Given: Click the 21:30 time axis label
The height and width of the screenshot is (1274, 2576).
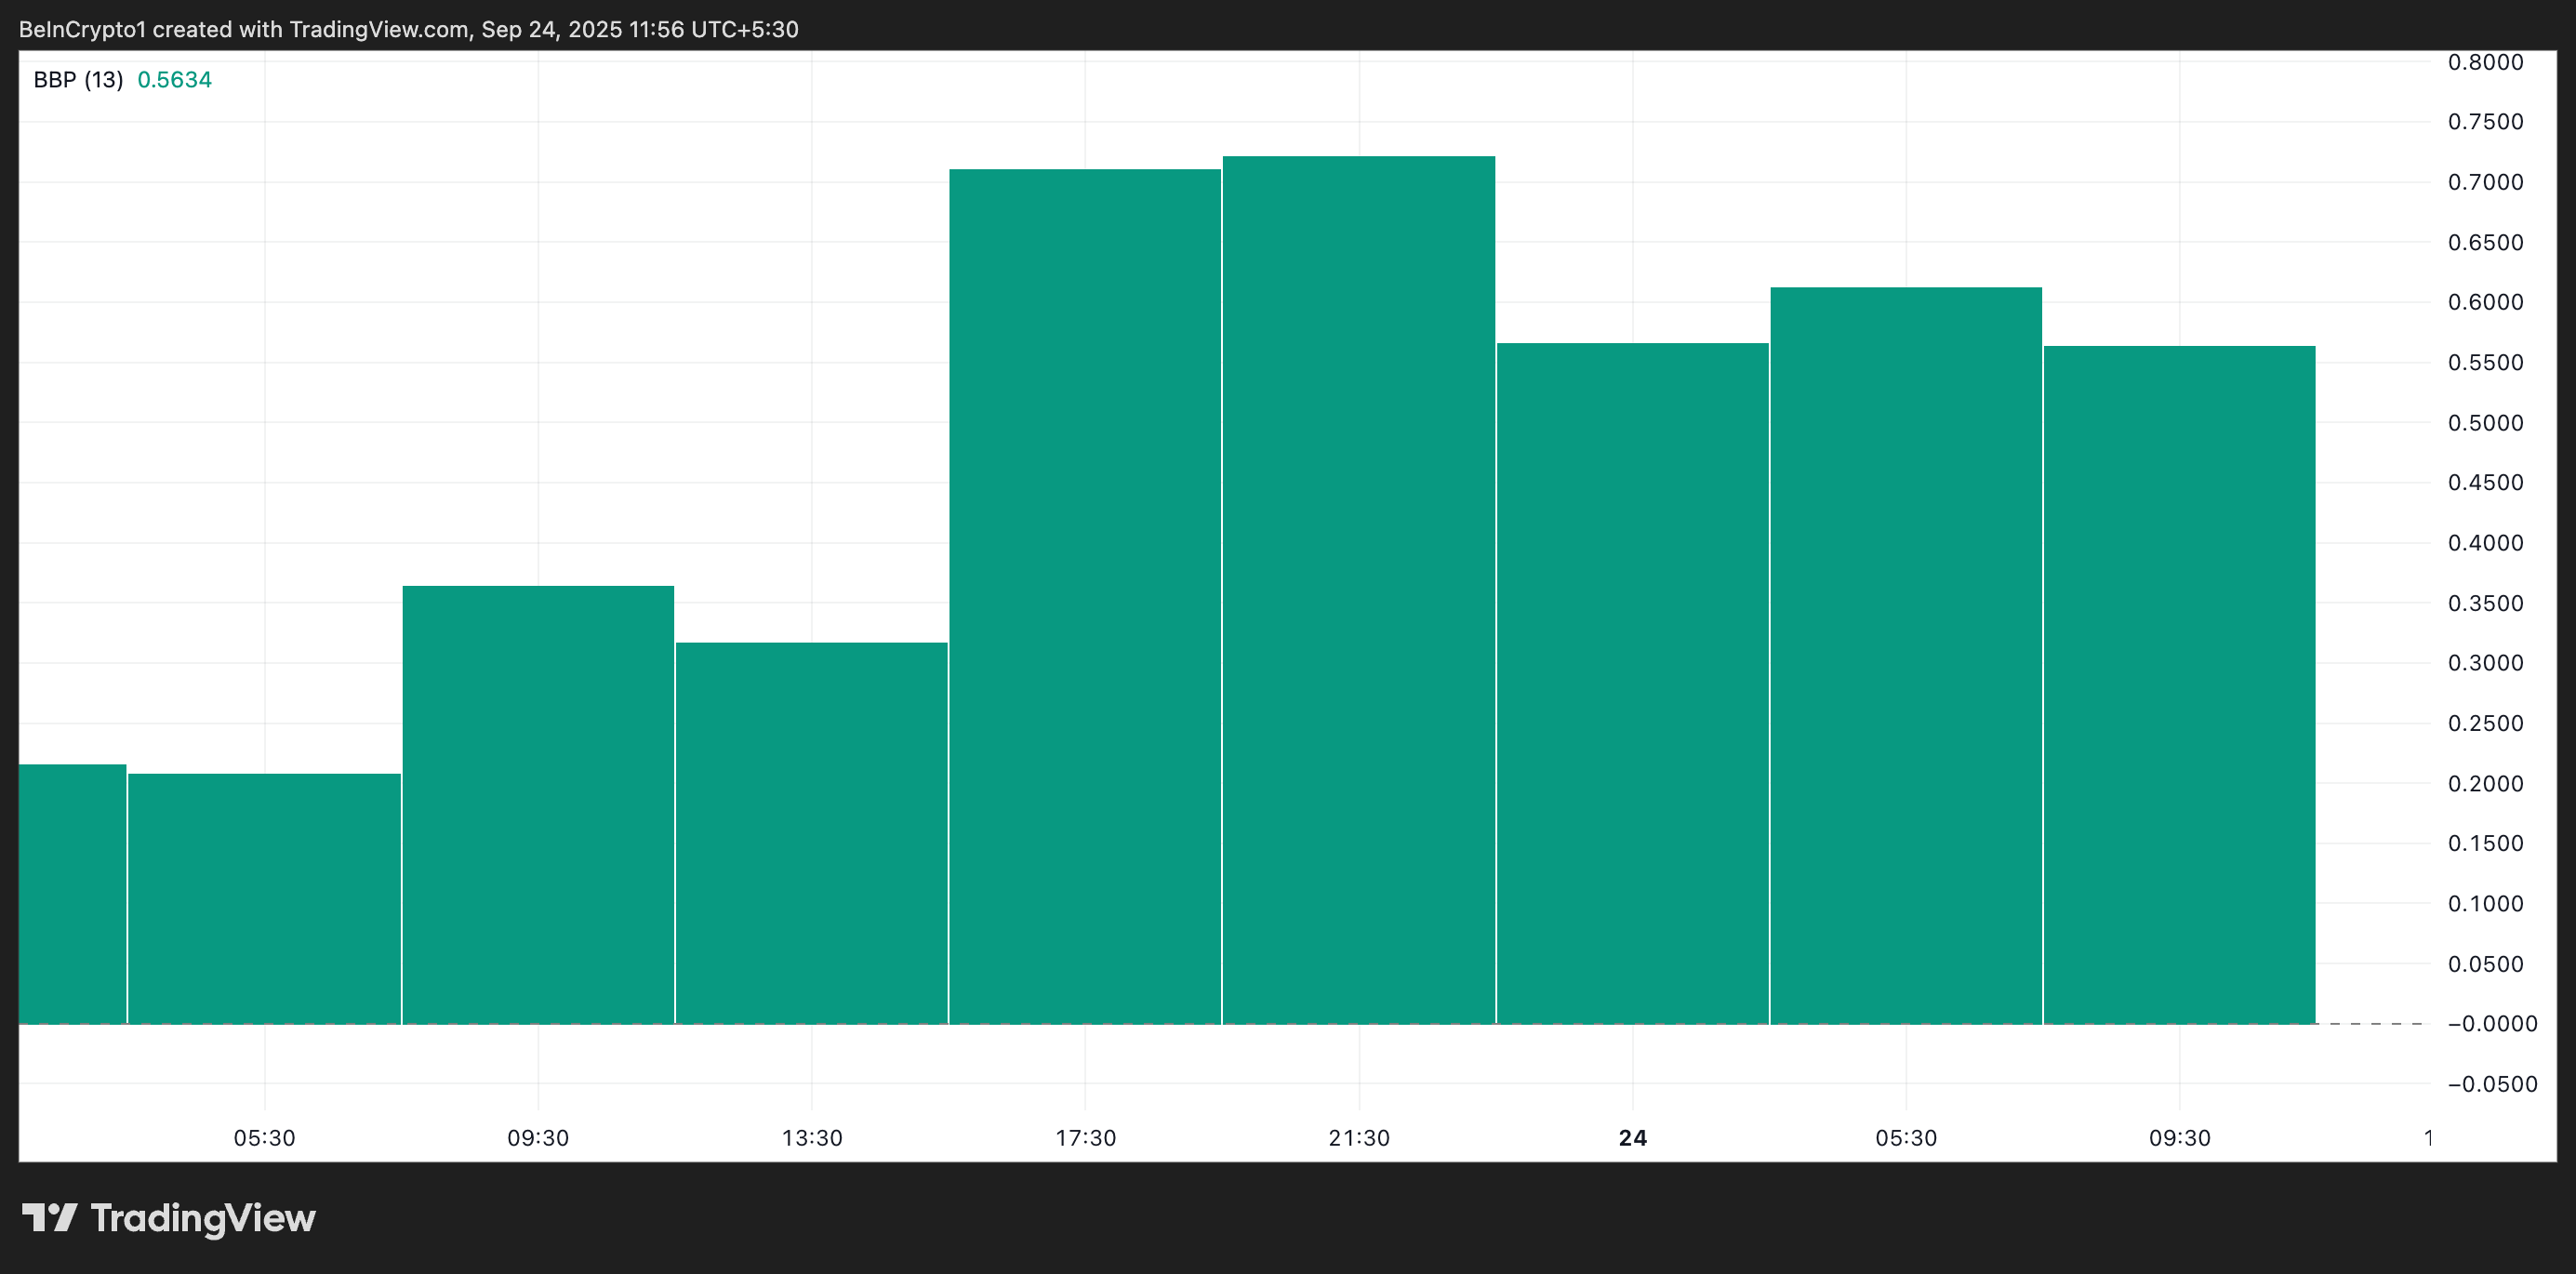Looking at the screenshot, I should 1358,1138.
